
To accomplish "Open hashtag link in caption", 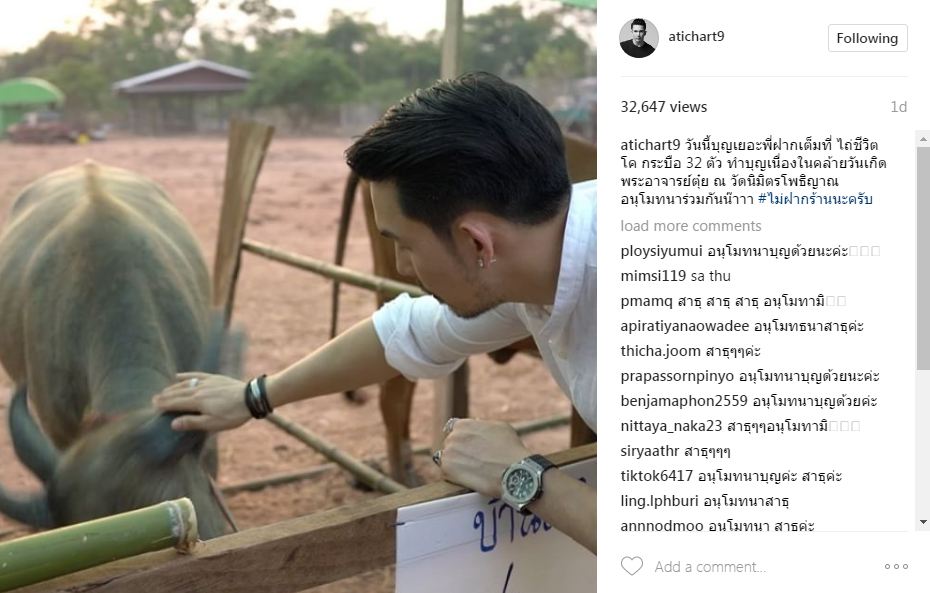I will click(x=815, y=199).
